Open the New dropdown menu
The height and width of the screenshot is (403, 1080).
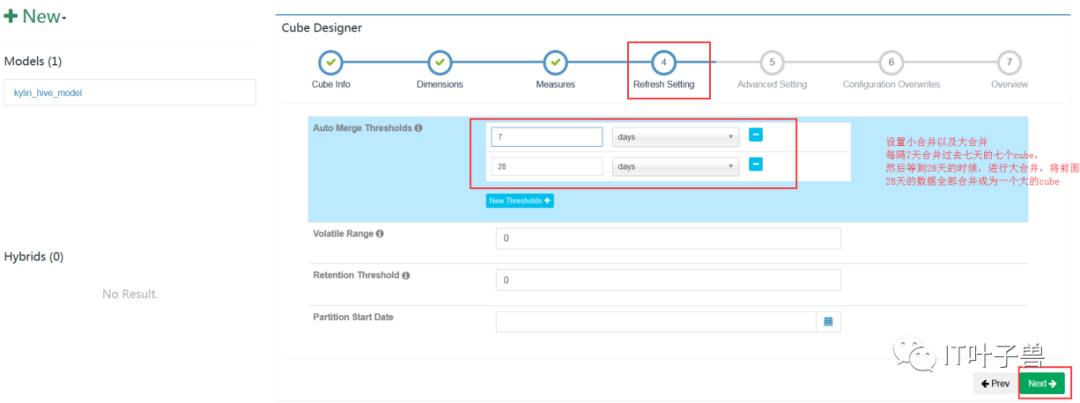click(x=35, y=17)
